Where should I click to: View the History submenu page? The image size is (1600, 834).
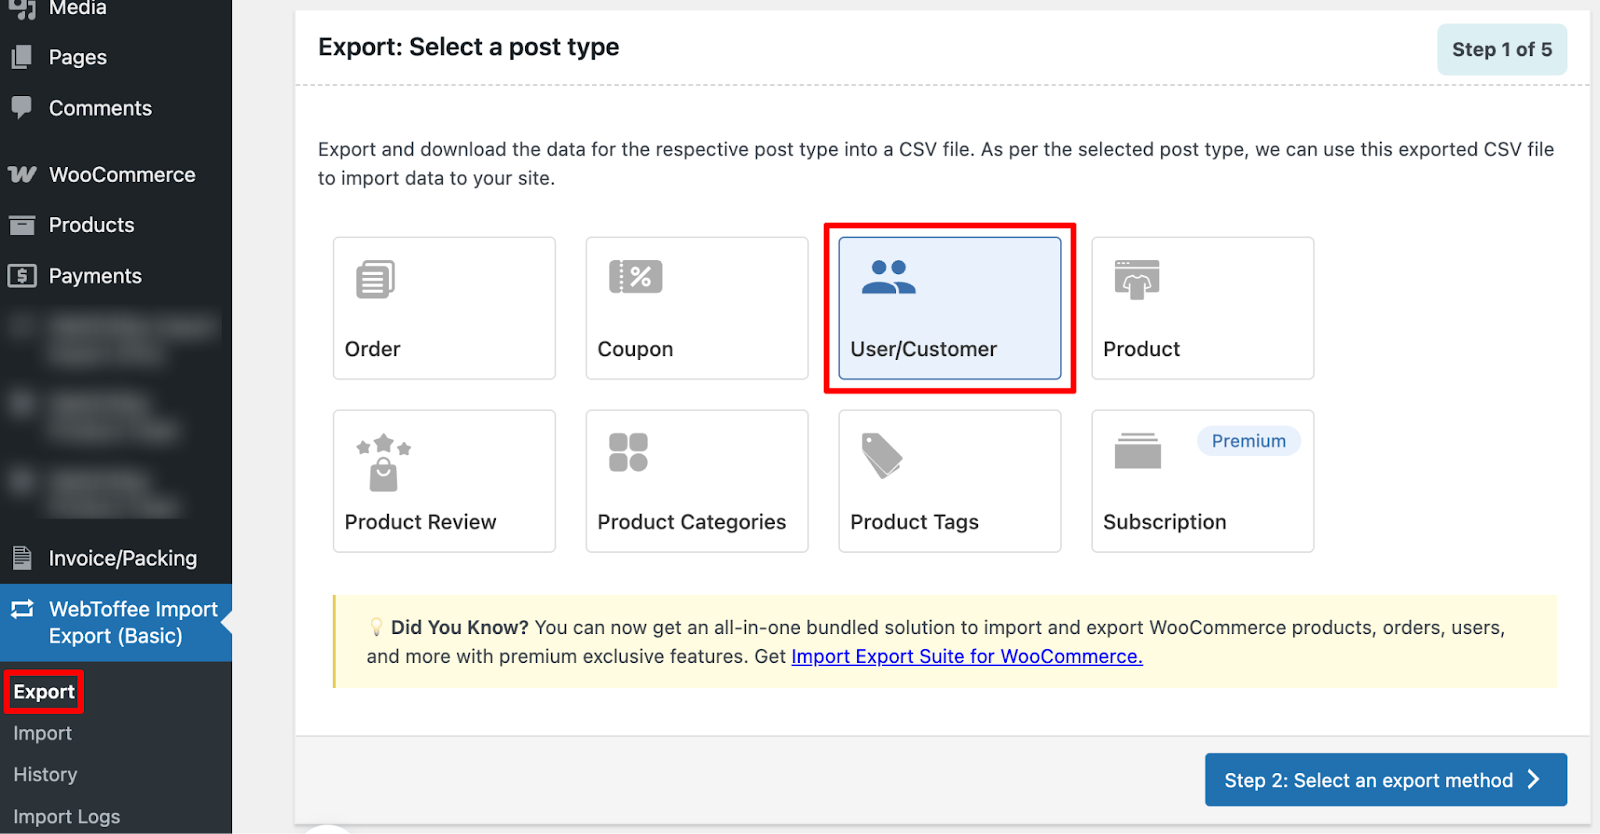(x=45, y=775)
